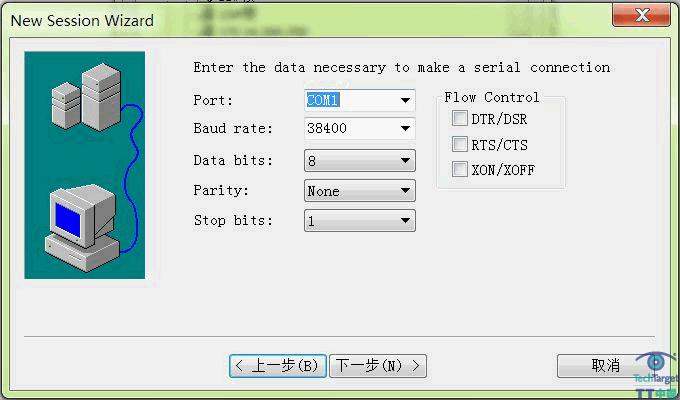Expand the Parity dropdown showing None

(405, 190)
